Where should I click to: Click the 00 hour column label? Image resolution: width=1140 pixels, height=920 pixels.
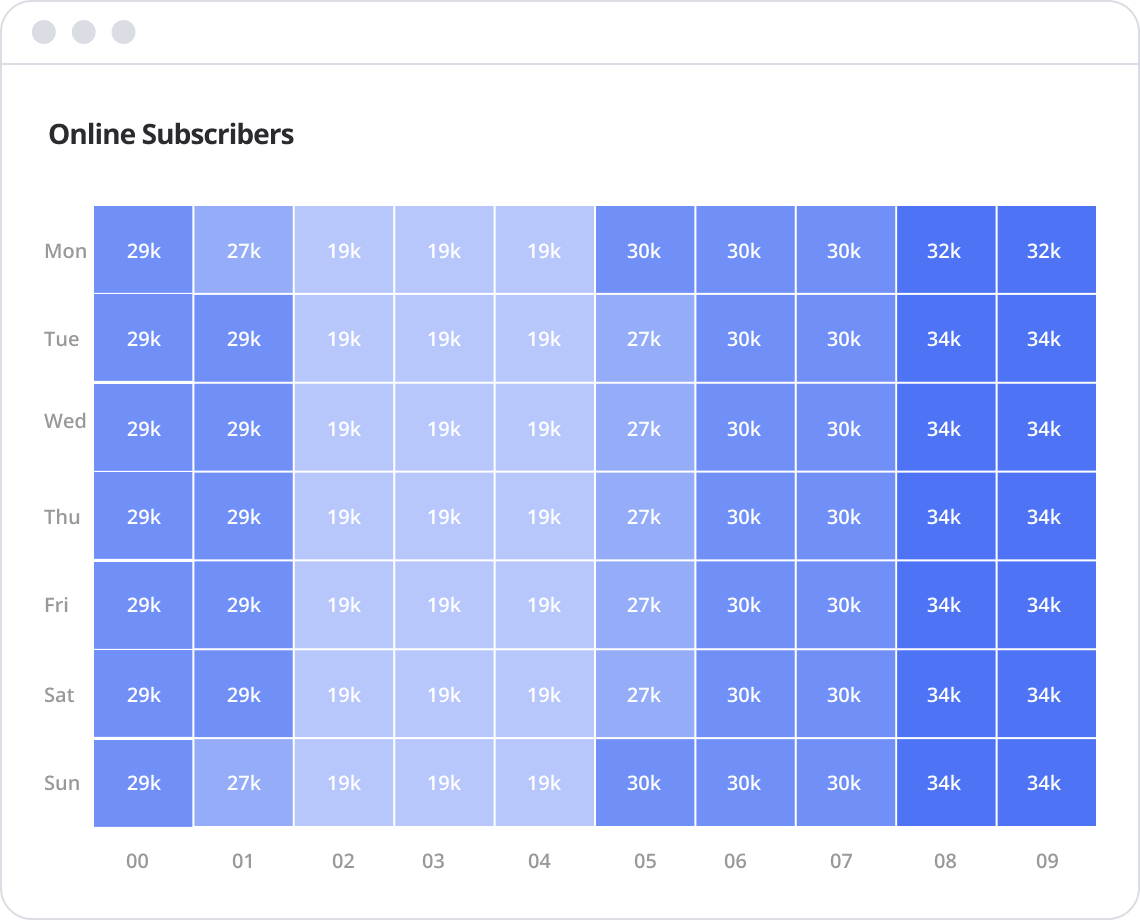[138, 861]
